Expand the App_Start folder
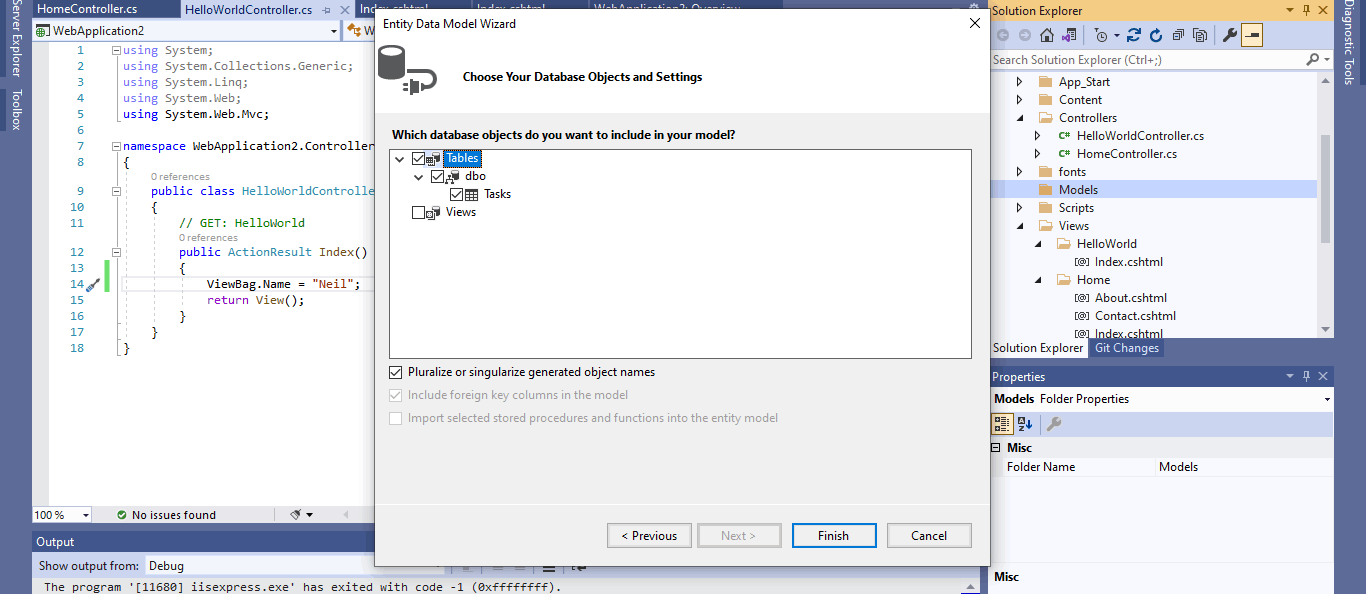The width and height of the screenshot is (1366, 594). coord(1020,82)
